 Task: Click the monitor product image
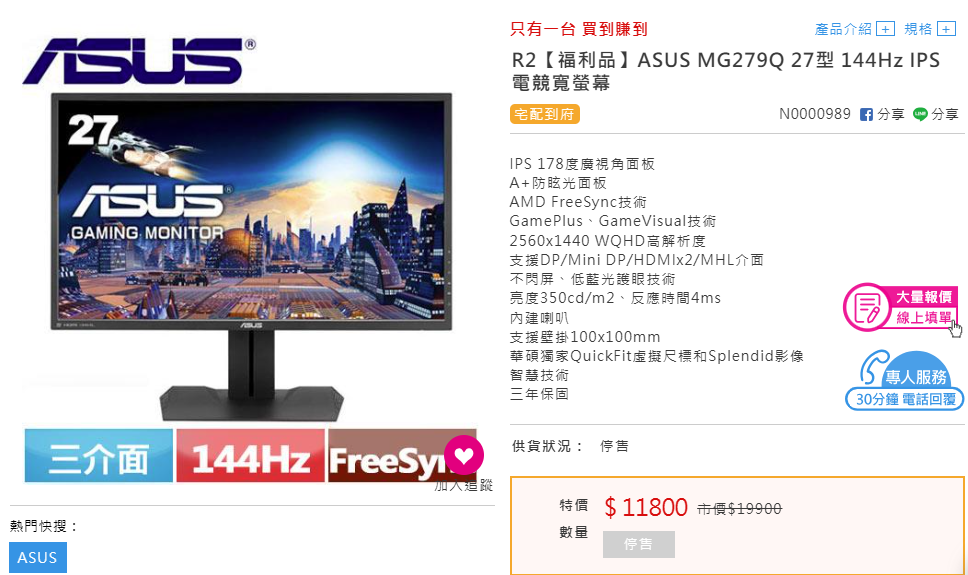[251, 256]
